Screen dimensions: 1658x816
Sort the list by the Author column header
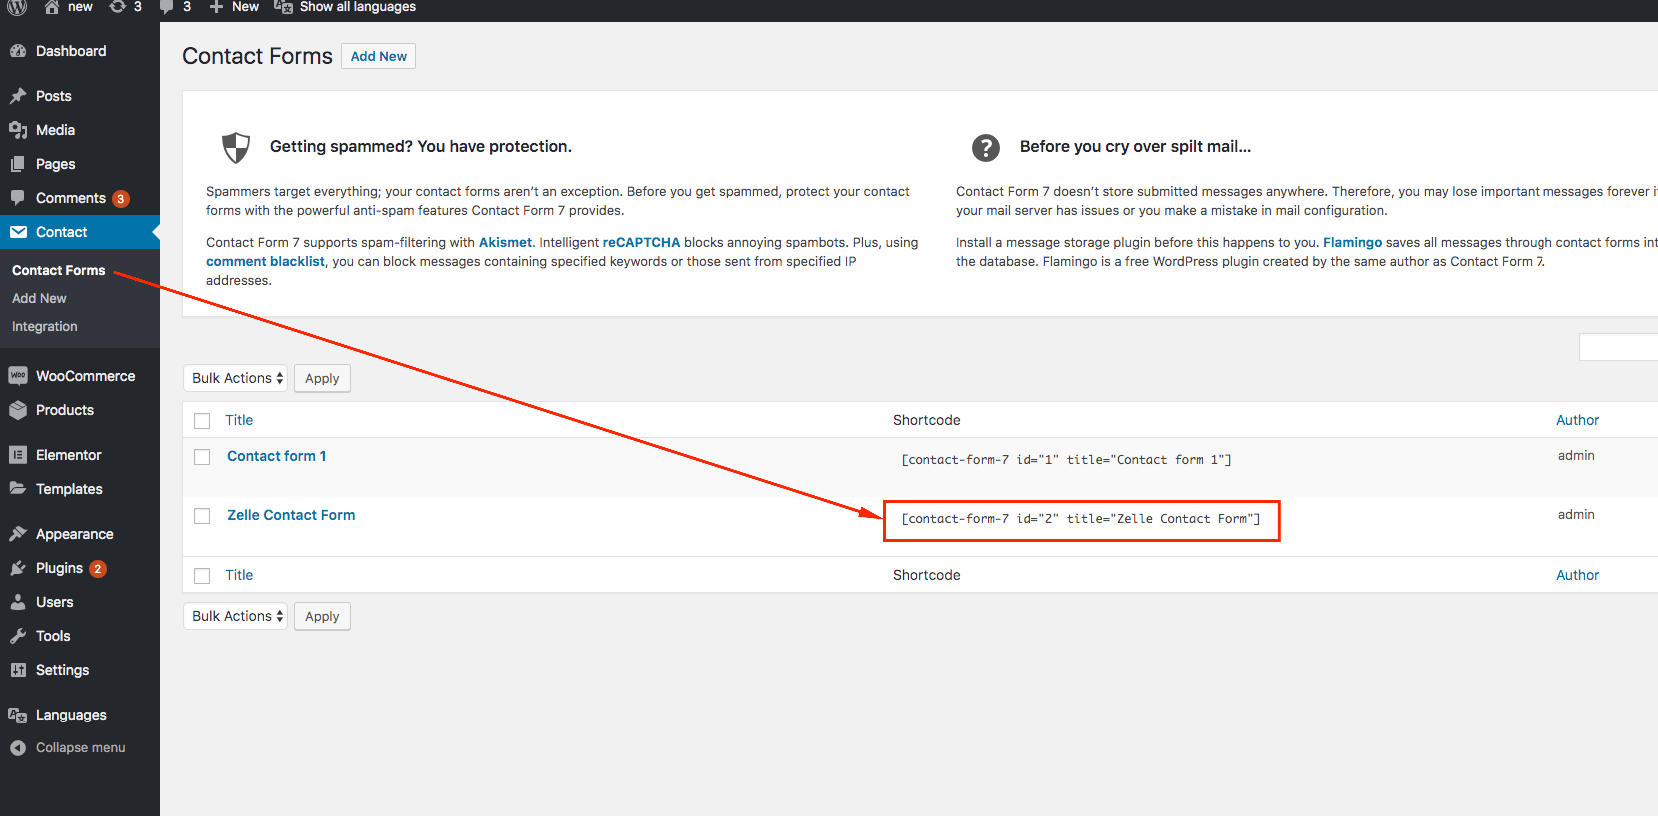(x=1577, y=420)
